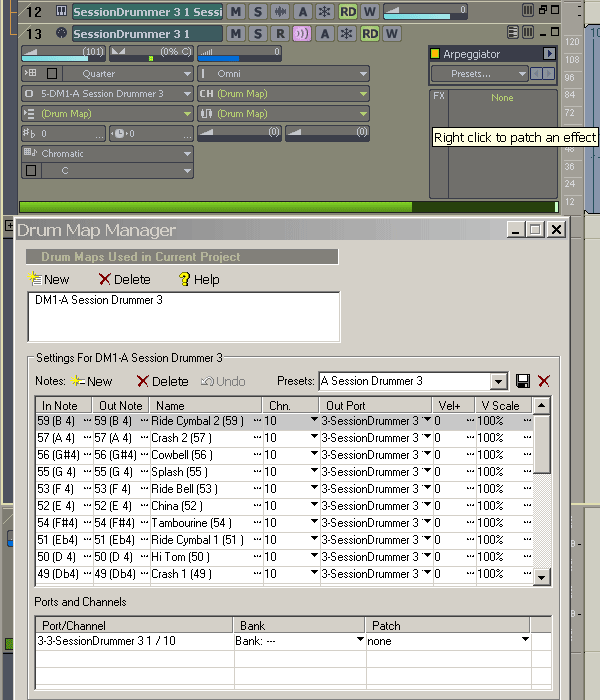Adjust the track 13 volume slider
600x700 pixels.
pyautogui.click(x=62, y=53)
